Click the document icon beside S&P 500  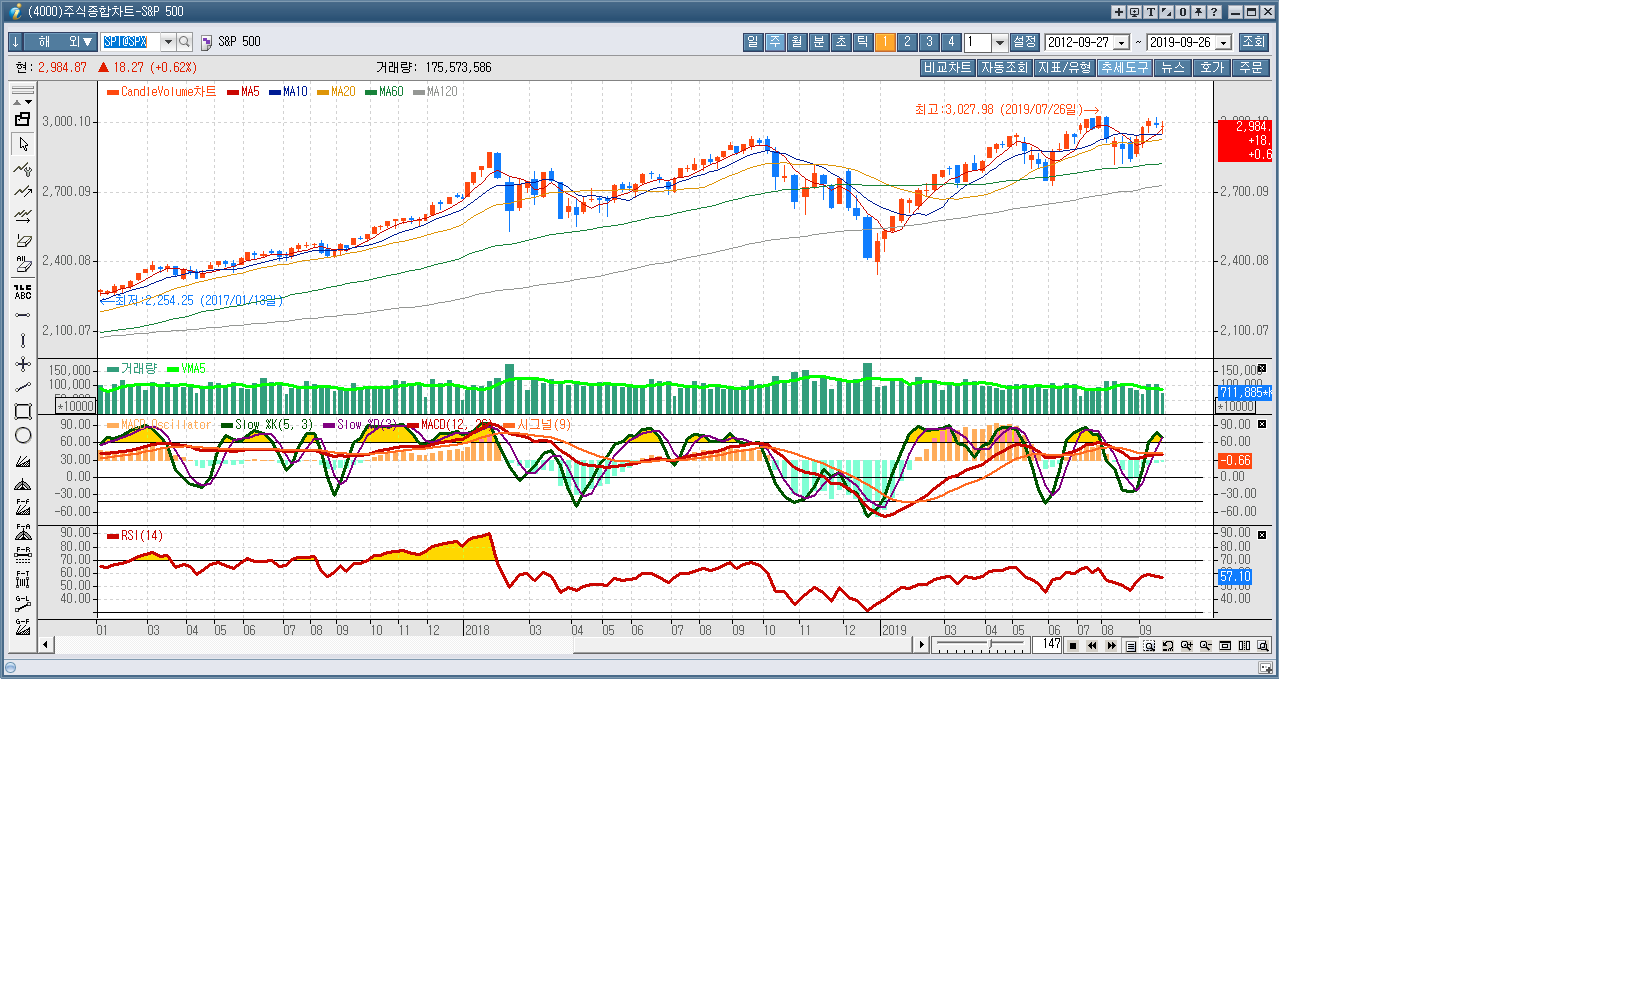(x=206, y=42)
